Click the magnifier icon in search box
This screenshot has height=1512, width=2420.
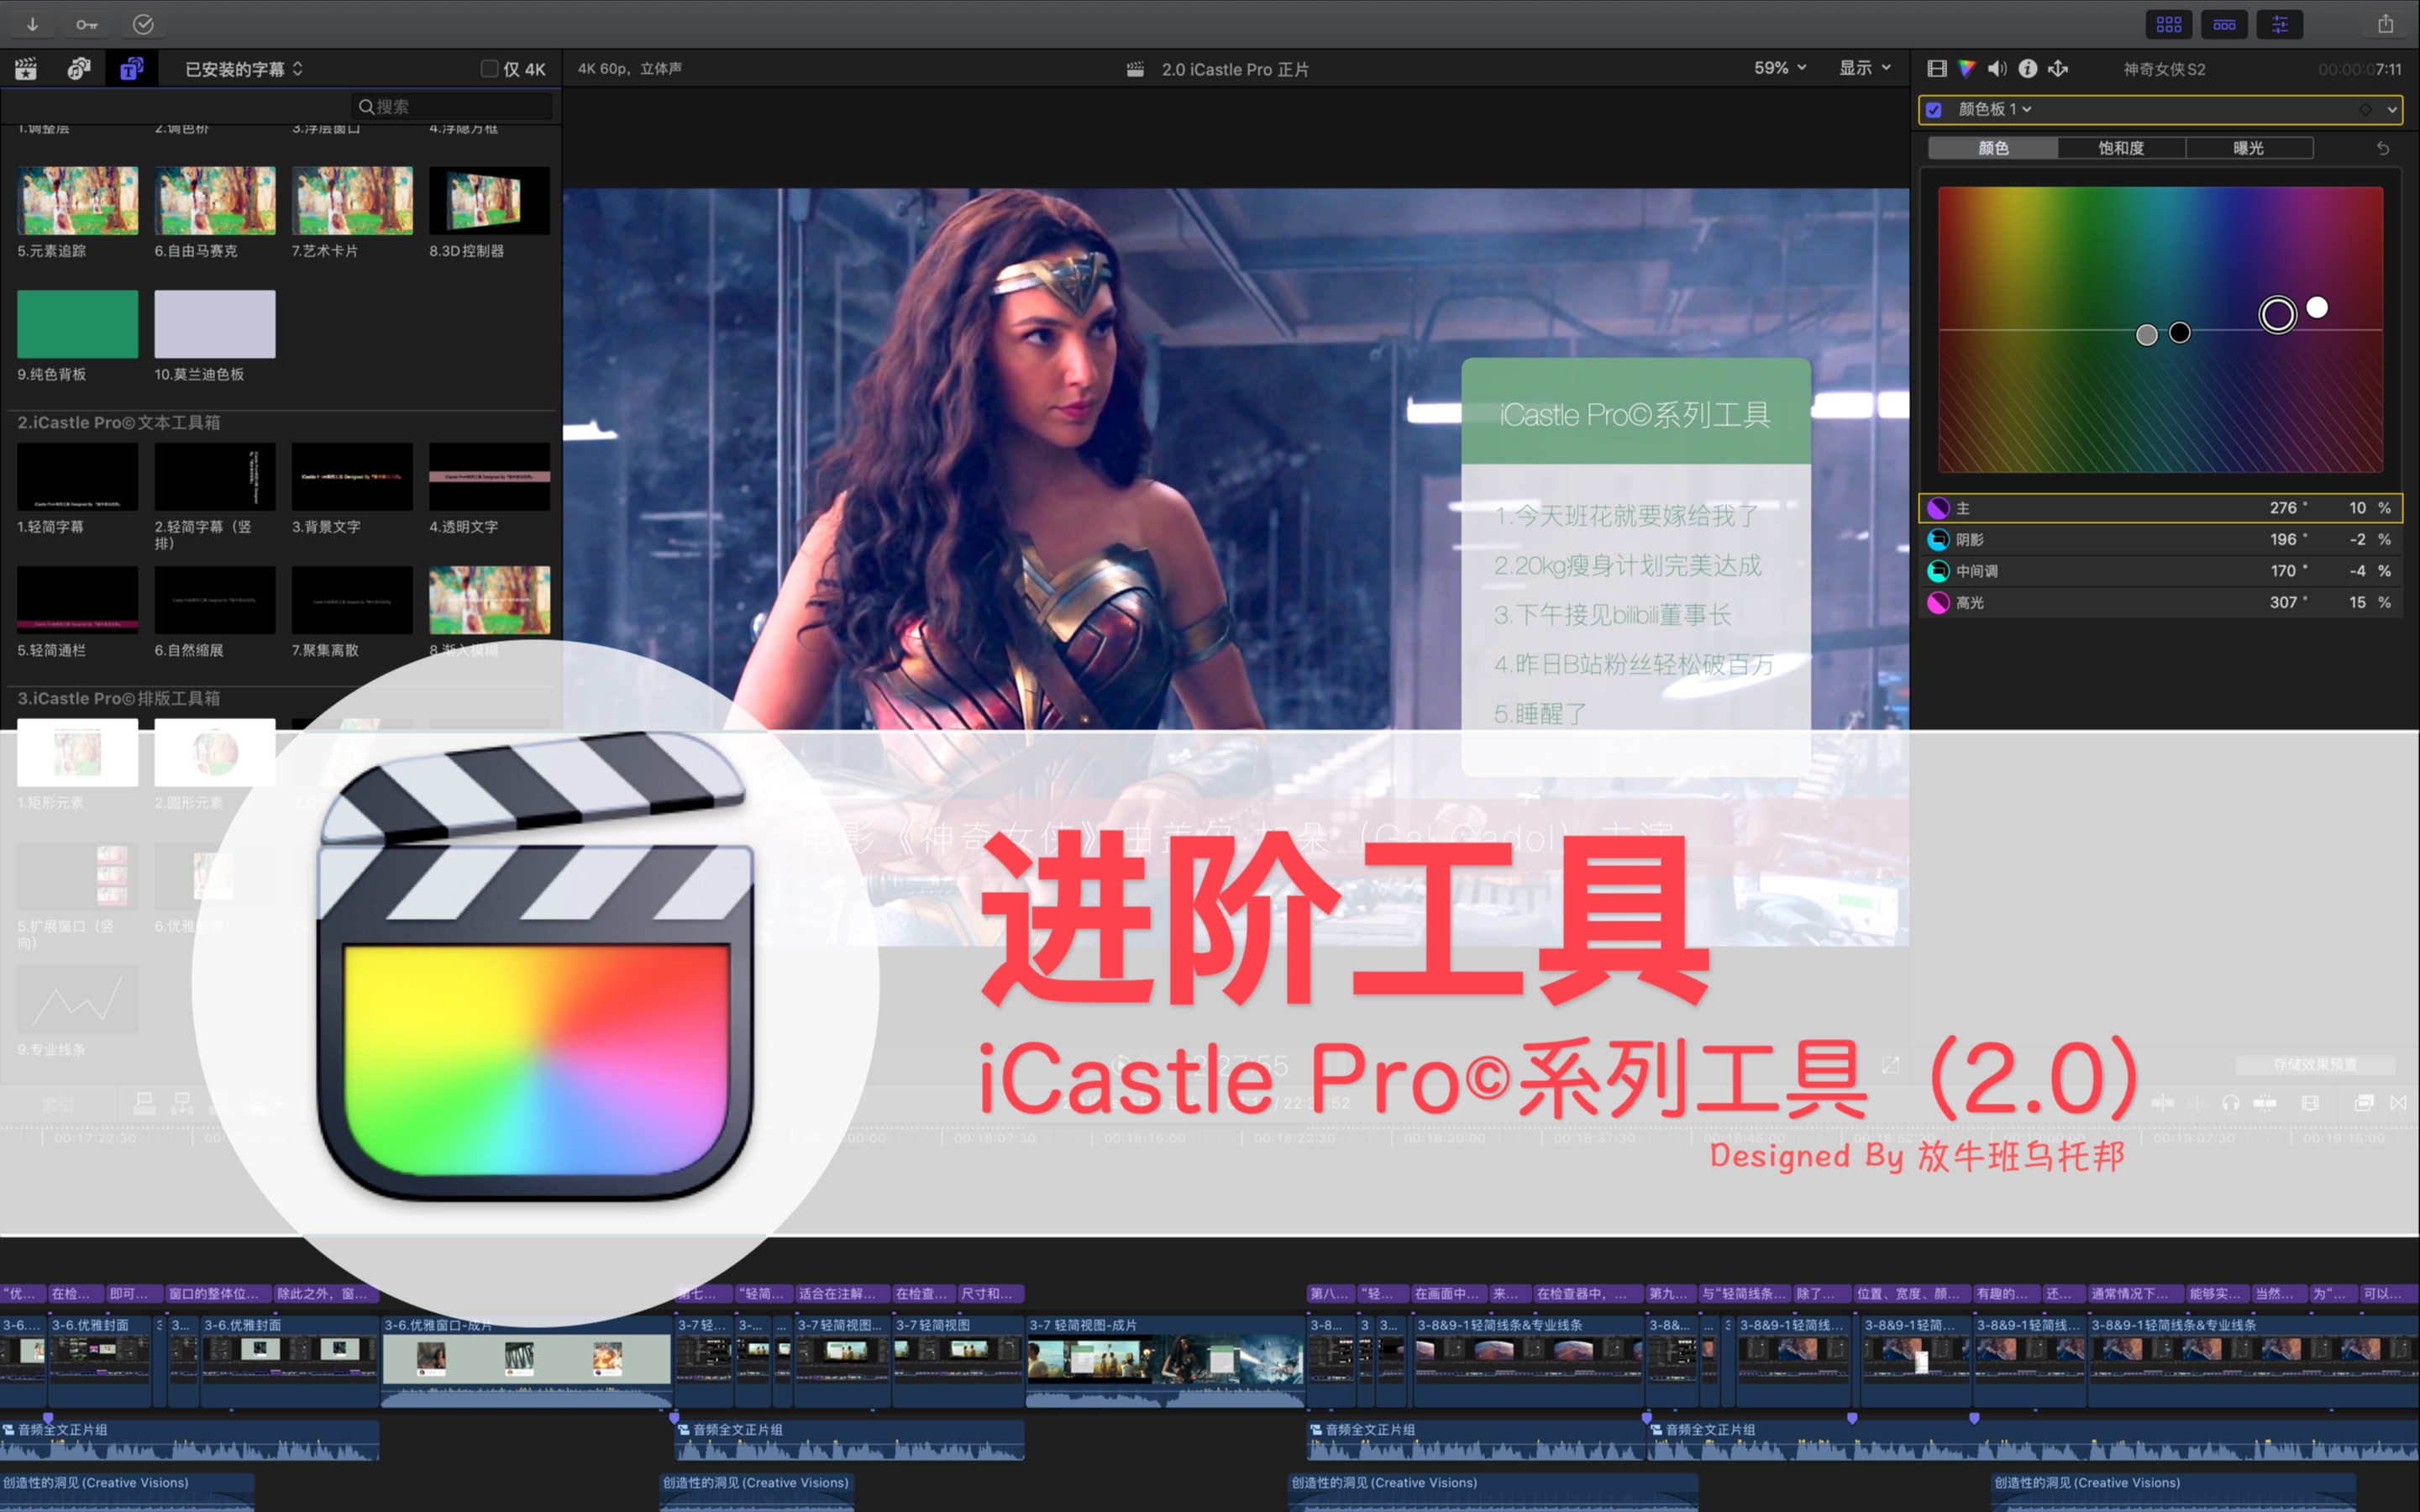[x=366, y=107]
